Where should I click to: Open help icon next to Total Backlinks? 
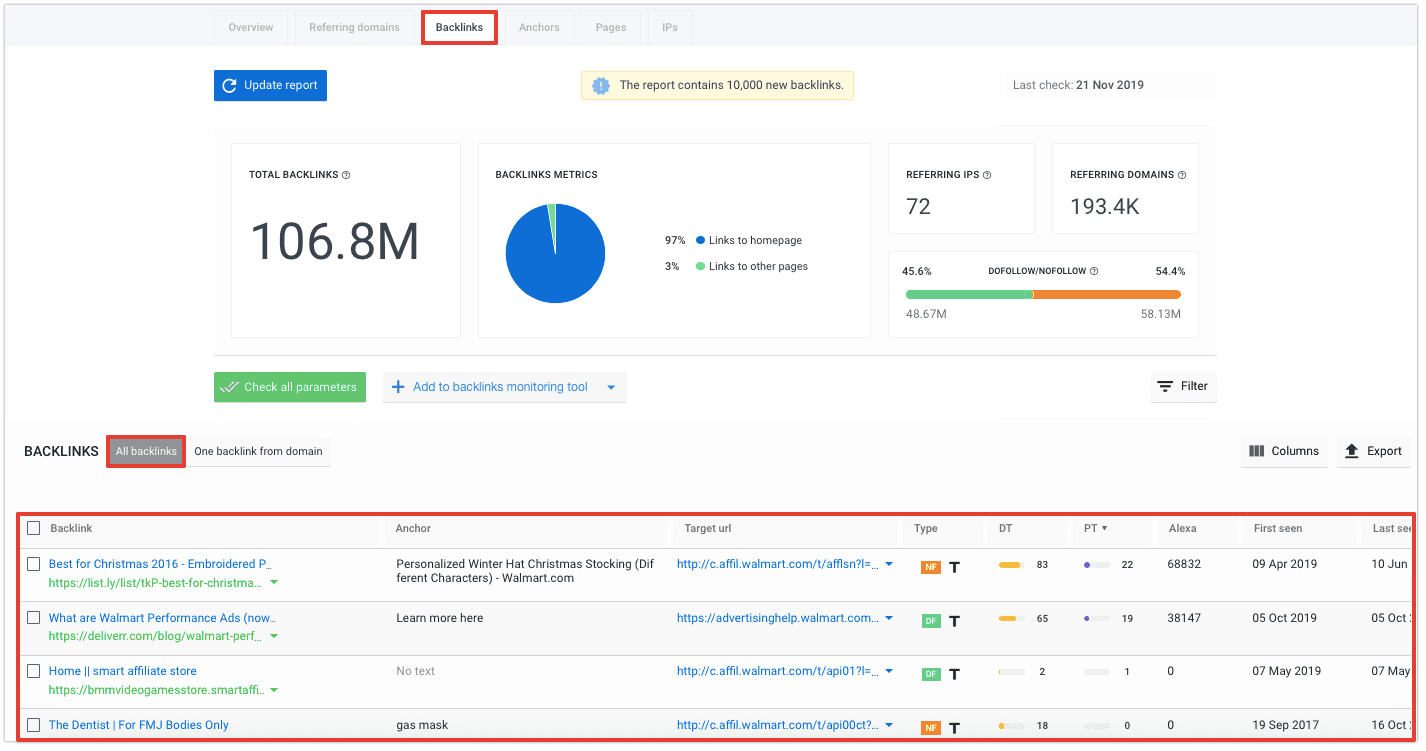tap(346, 175)
